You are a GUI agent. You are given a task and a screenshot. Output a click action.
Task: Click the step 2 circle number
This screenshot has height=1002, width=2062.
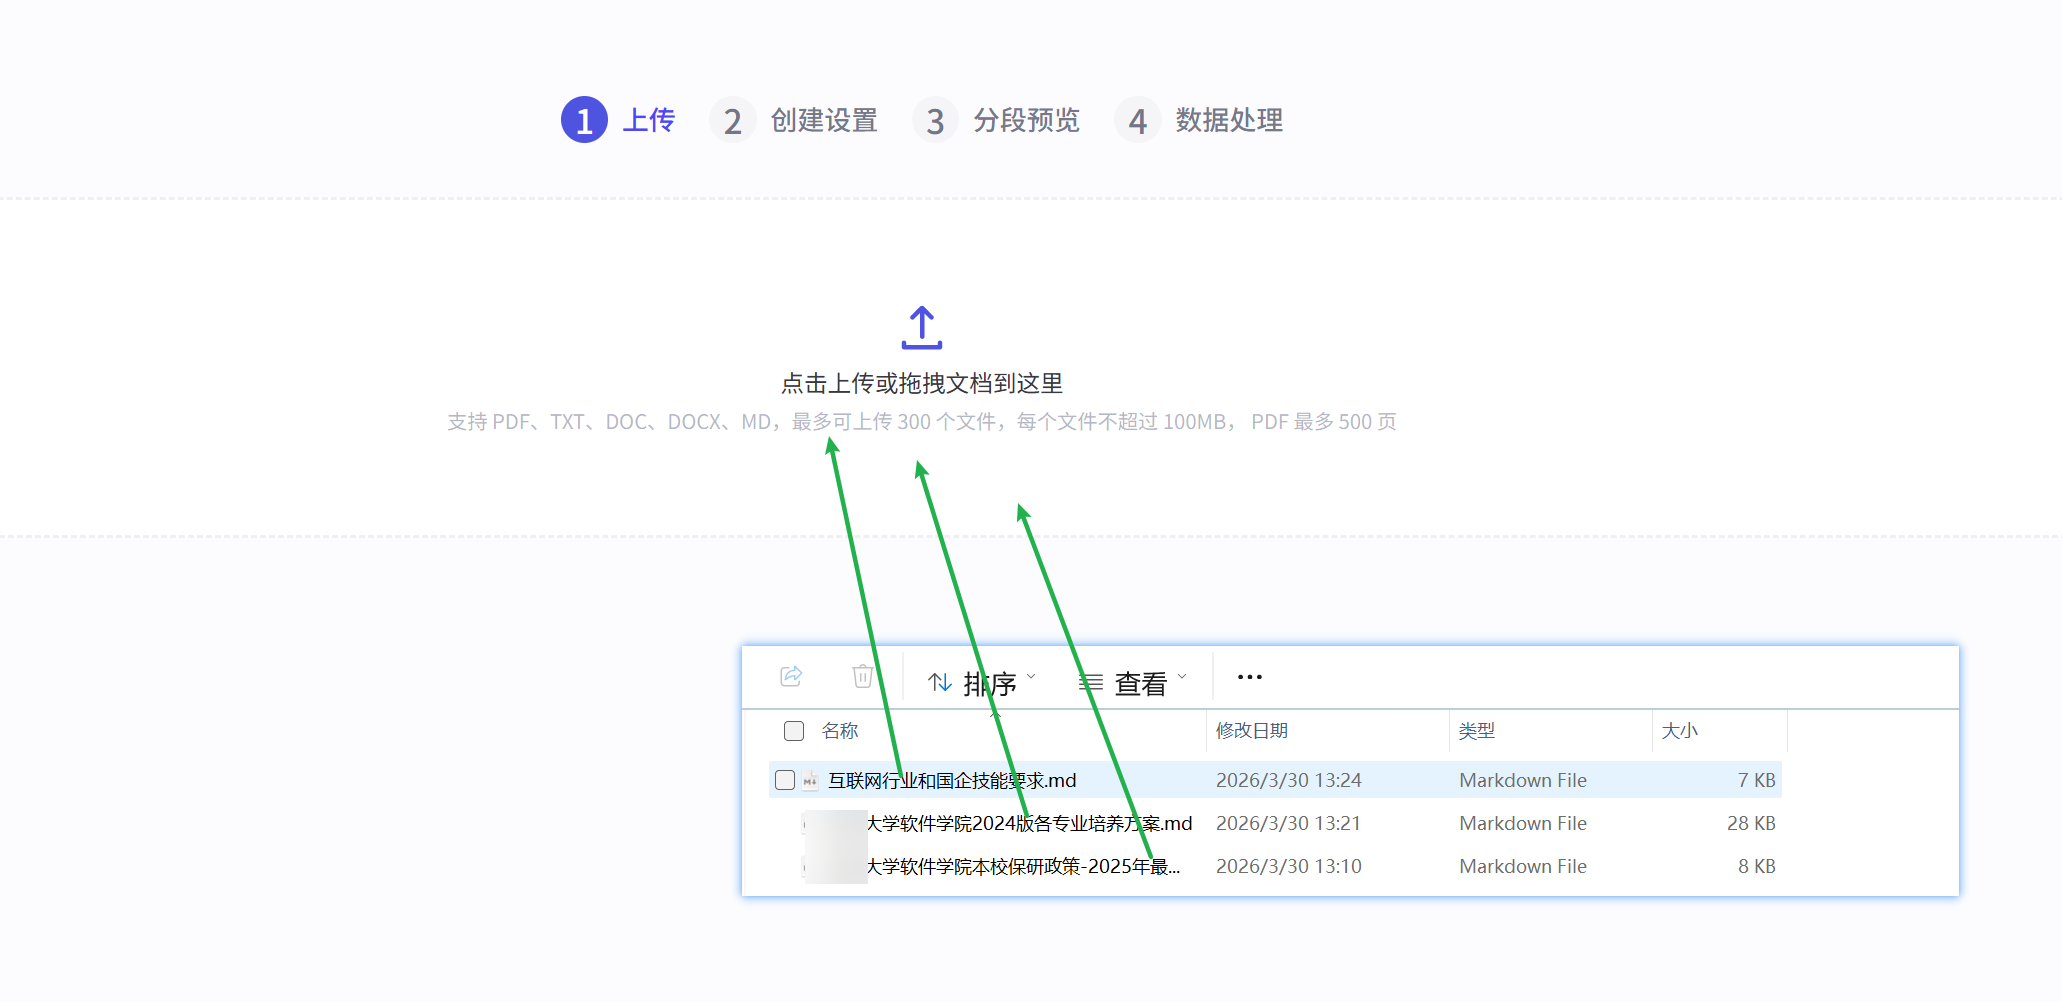[732, 121]
